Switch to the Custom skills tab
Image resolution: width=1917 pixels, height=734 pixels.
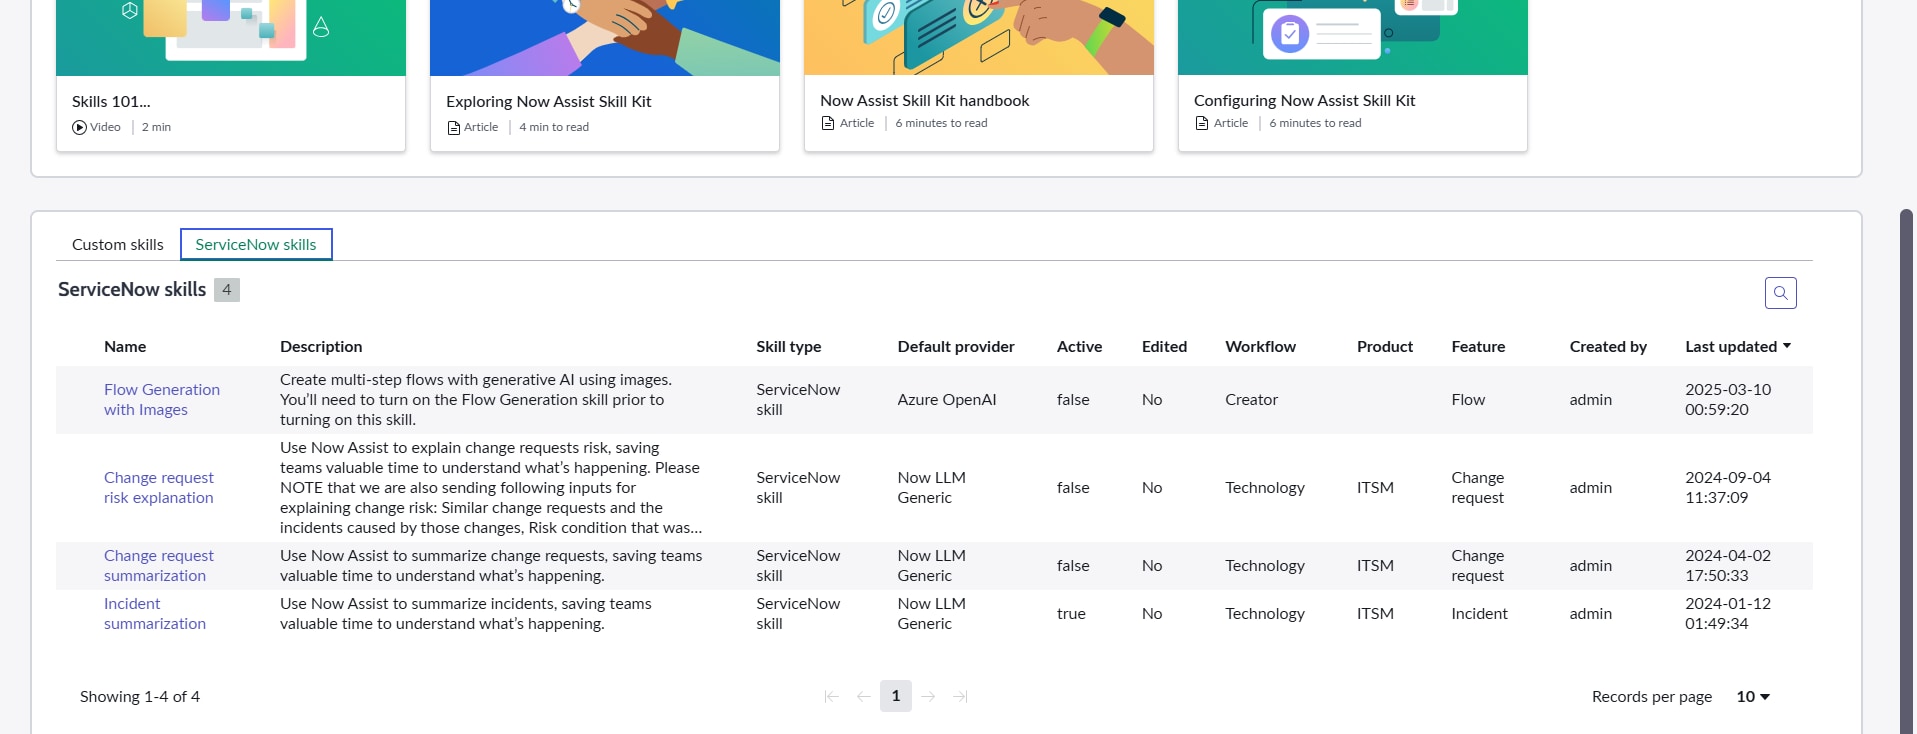(117, 244)
